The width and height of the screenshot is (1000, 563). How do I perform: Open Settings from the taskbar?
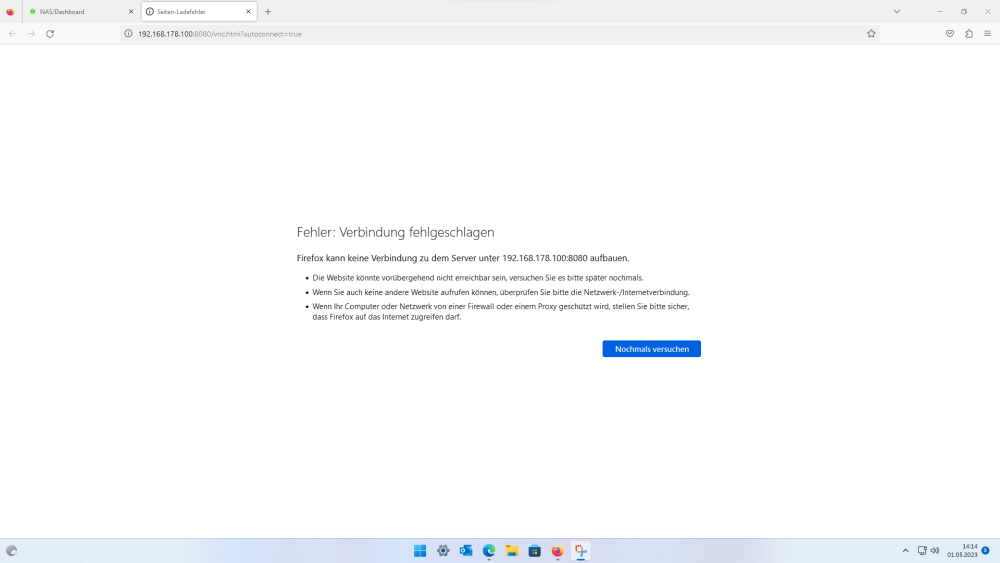coord(443,551)
